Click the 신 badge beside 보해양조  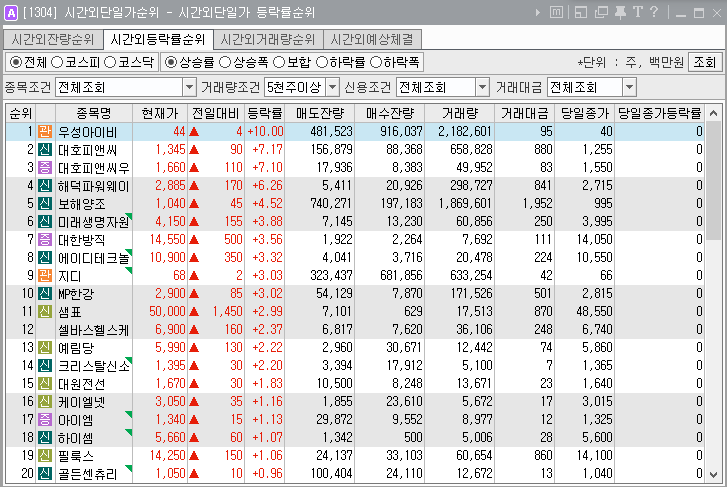[45, 204]
